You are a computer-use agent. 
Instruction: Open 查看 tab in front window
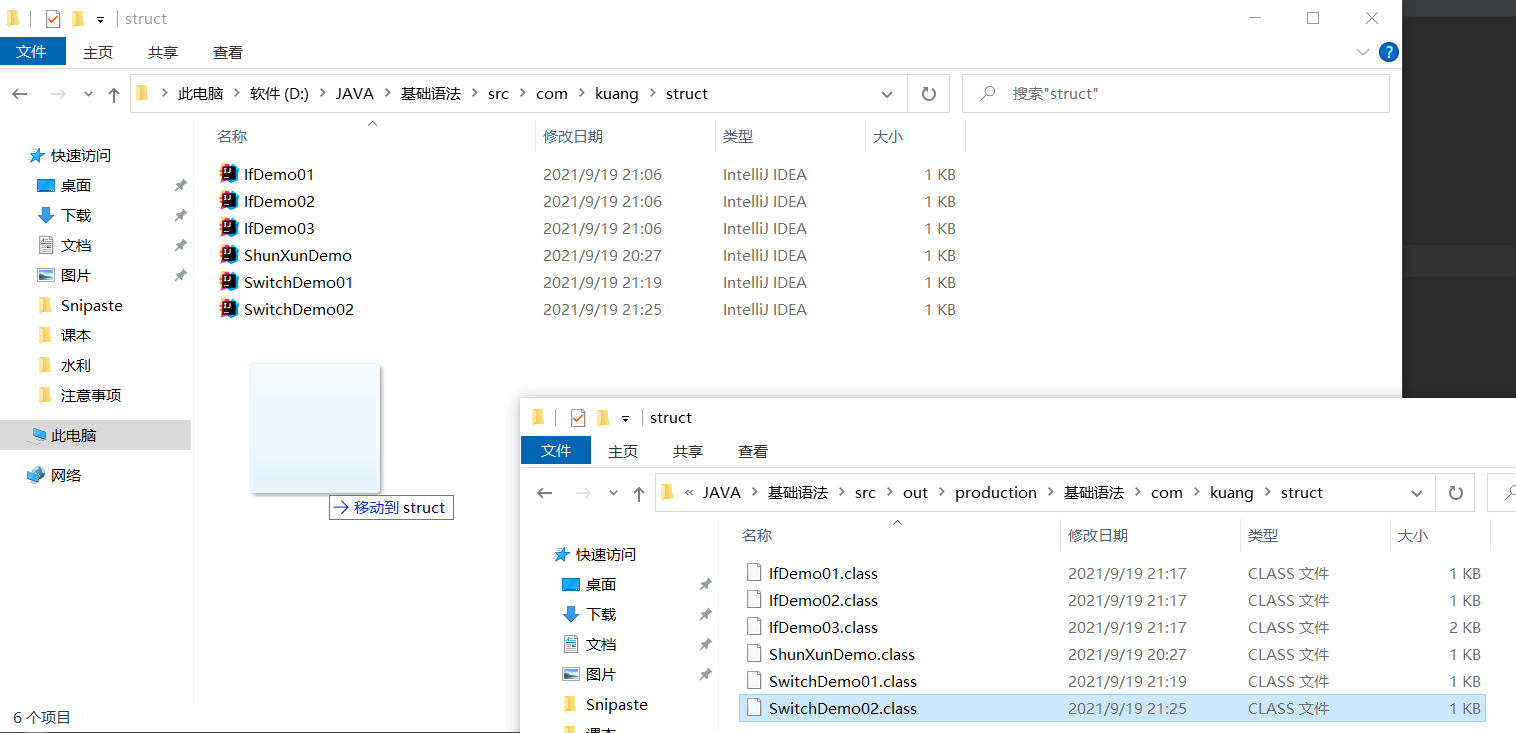pyautogui.click(x=753, y=451)
